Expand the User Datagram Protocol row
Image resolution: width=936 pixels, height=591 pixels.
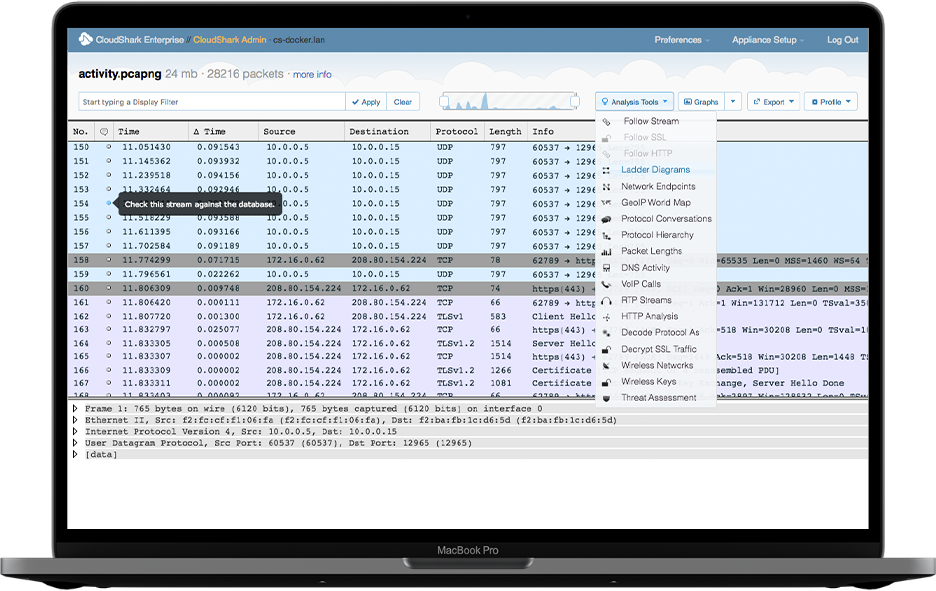click(x=75, y=443)
